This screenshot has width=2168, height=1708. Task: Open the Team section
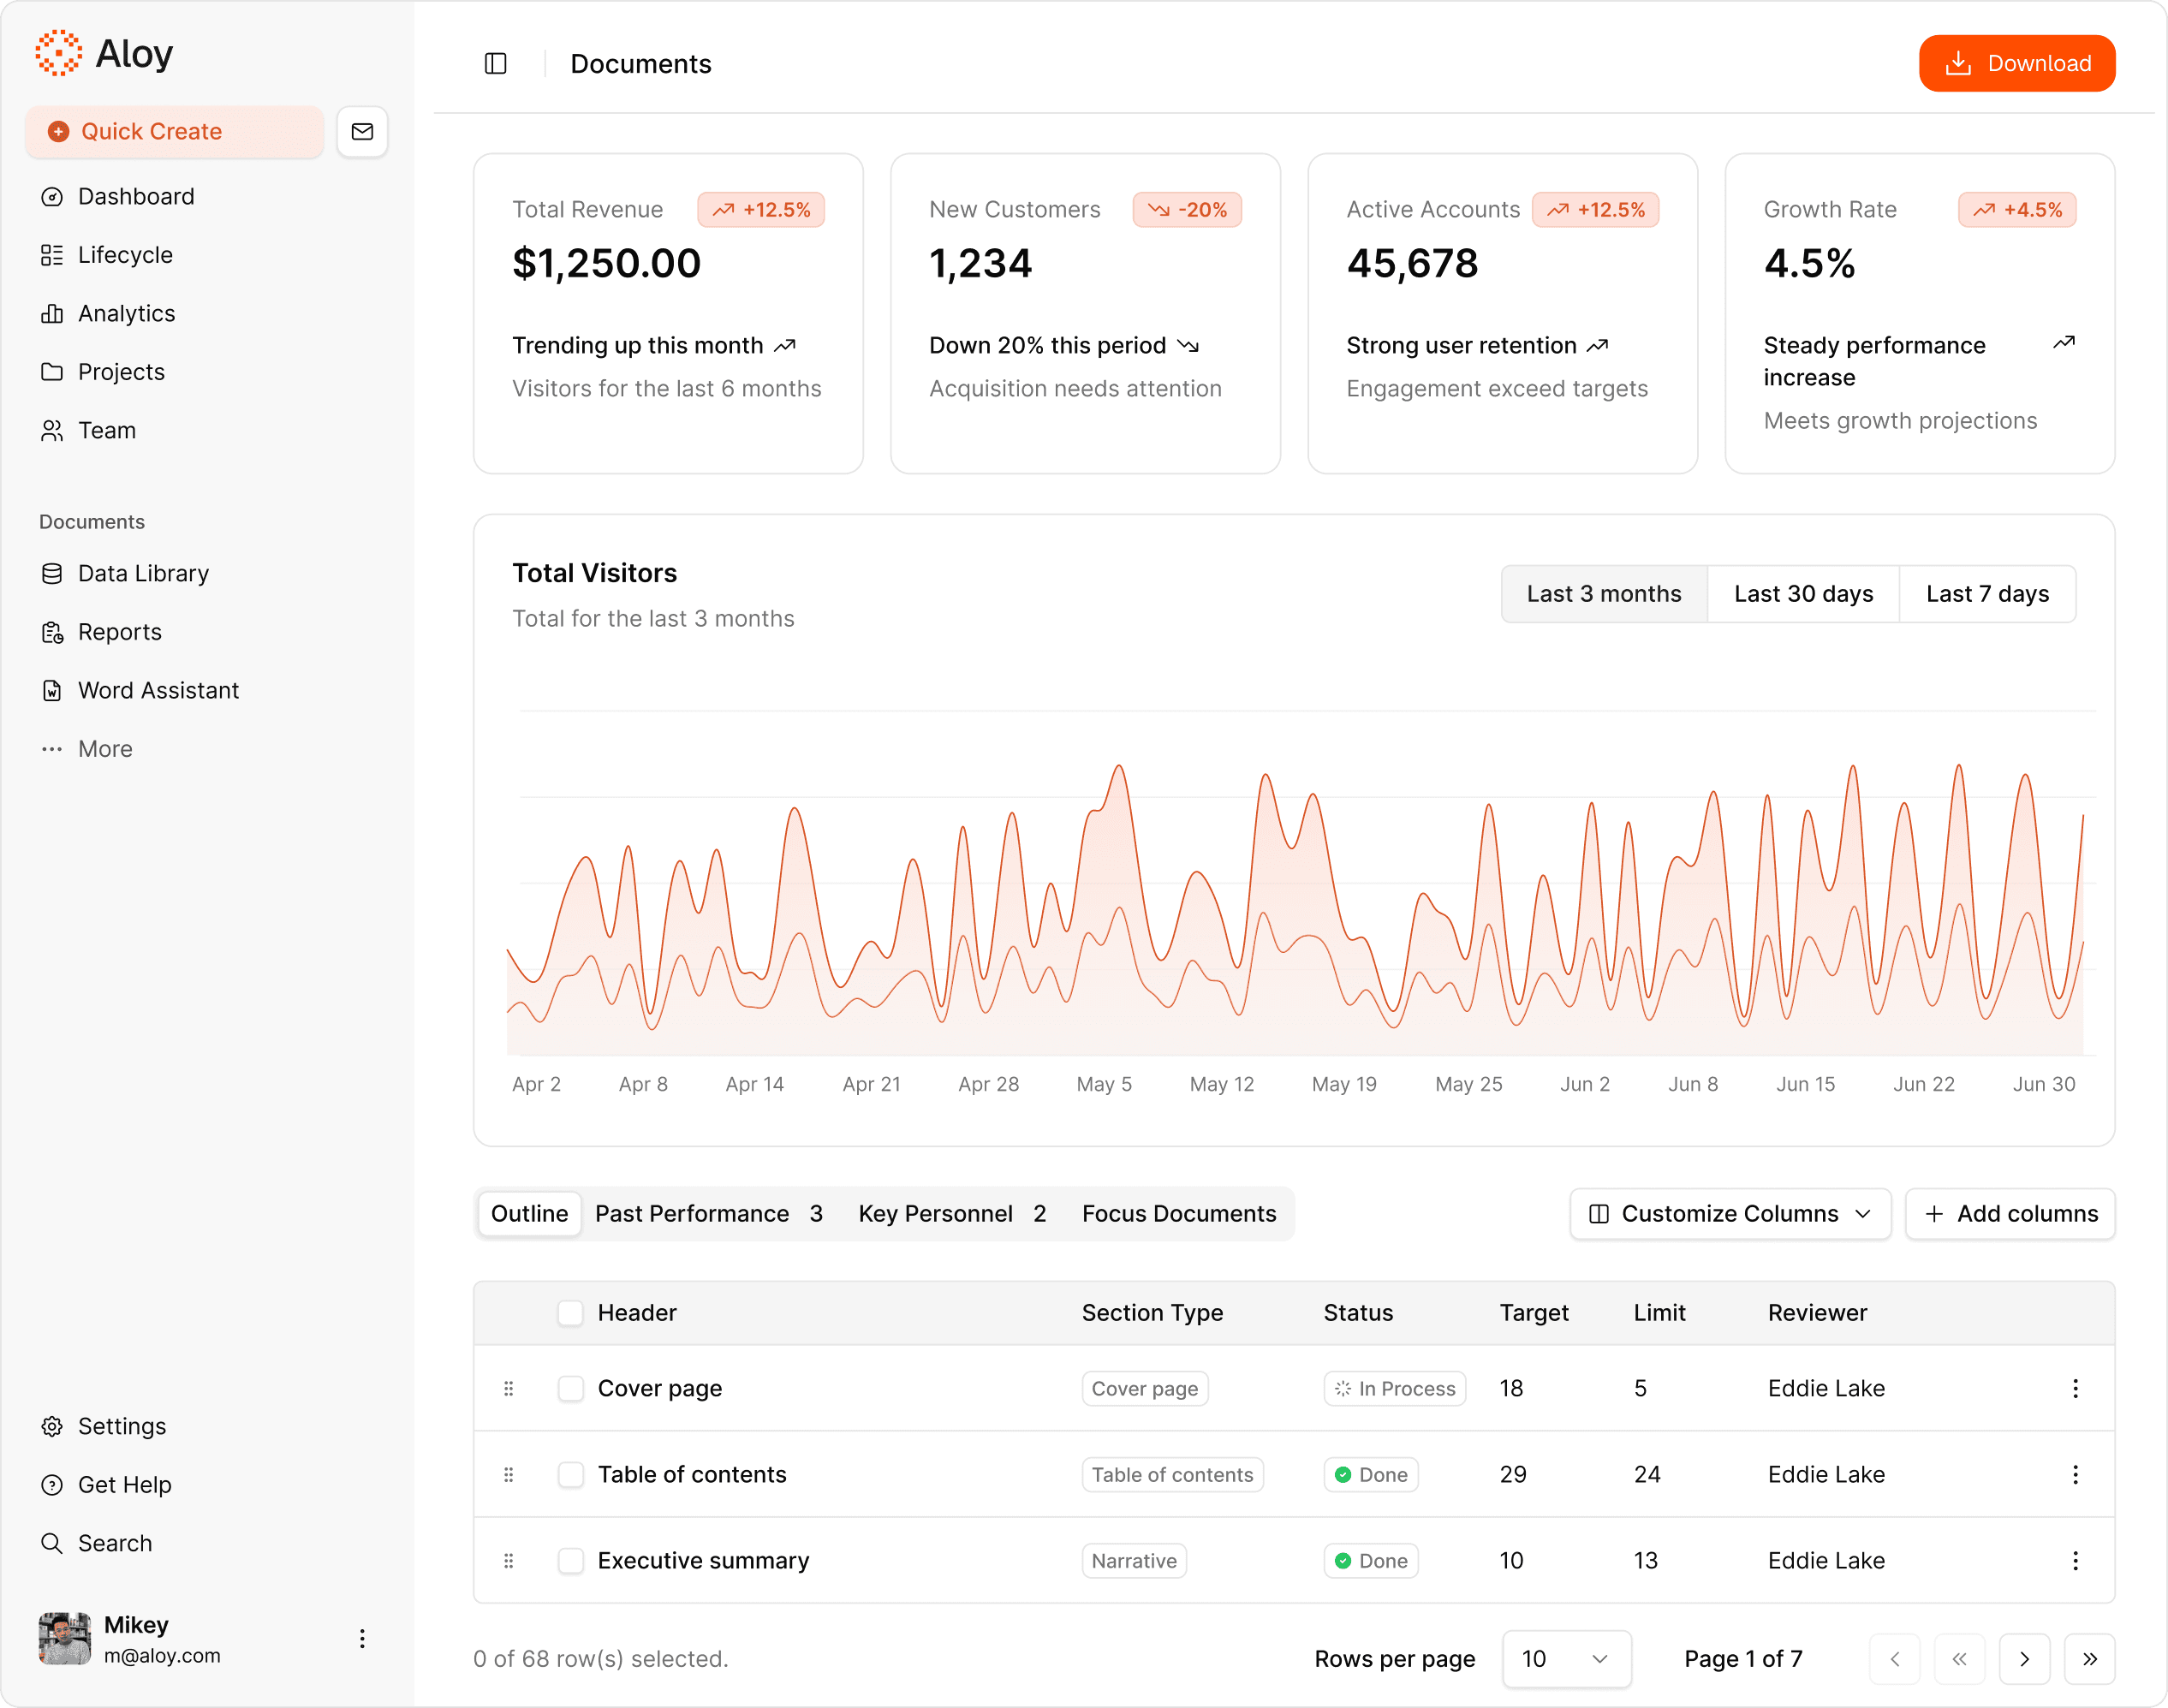point(107,430)
